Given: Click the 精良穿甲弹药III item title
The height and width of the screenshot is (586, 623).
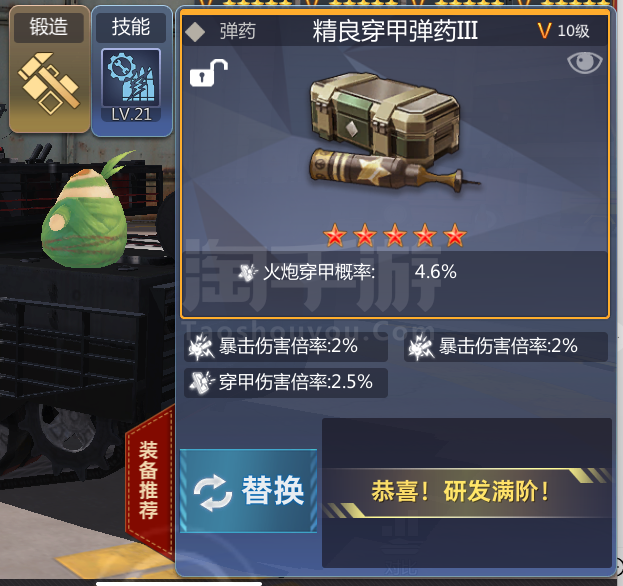Looking at the screenshot, I should click(x=395, y=31).
